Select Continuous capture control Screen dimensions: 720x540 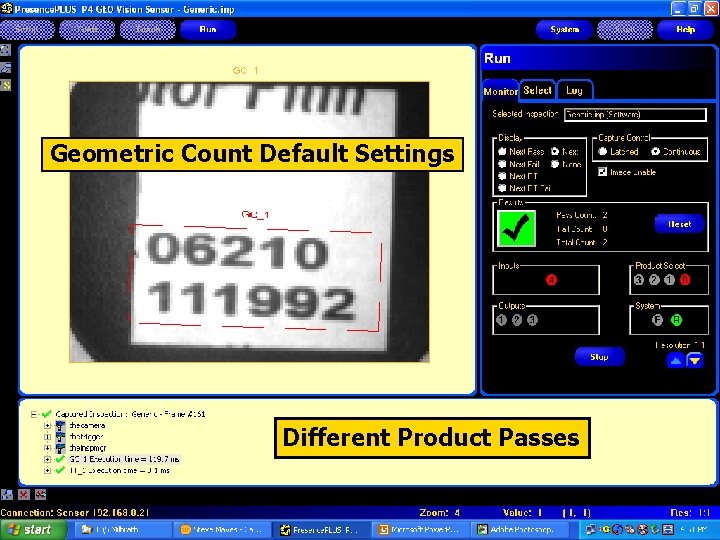click(655, 151)
